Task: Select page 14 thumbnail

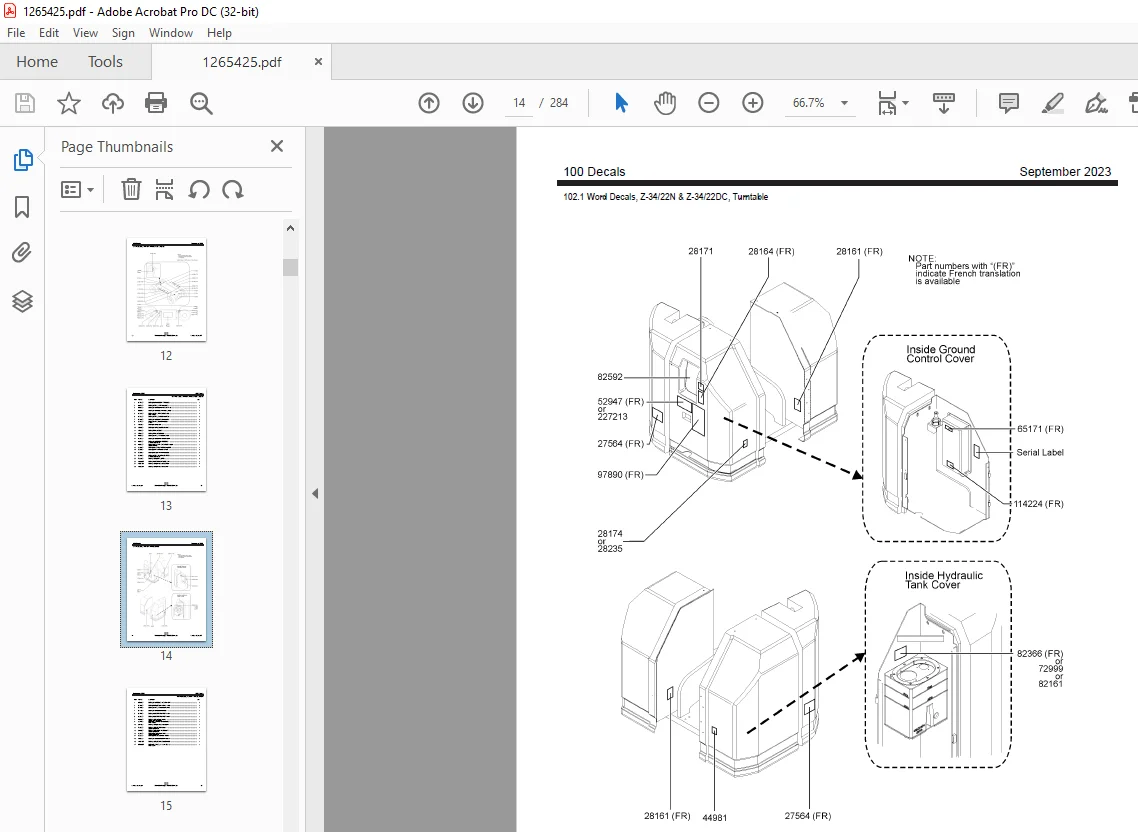Action: (x=166, y=590)
